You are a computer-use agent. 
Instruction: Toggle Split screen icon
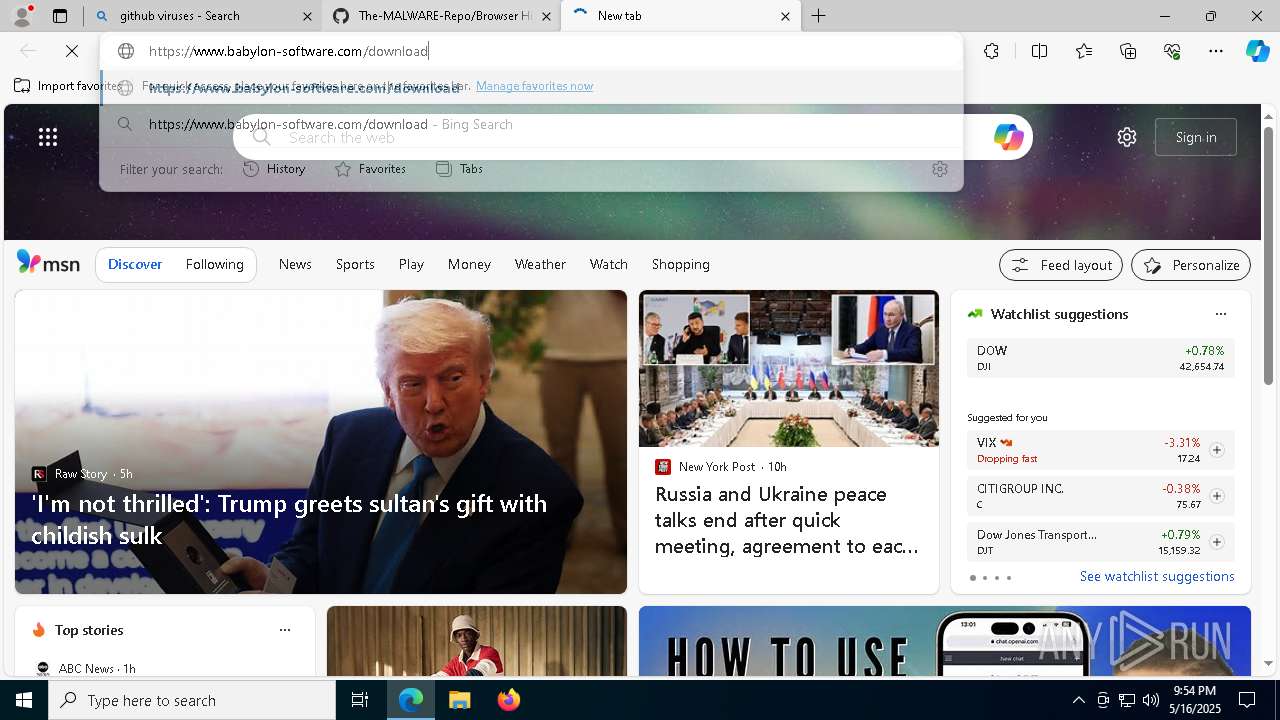pos(1039,51)
